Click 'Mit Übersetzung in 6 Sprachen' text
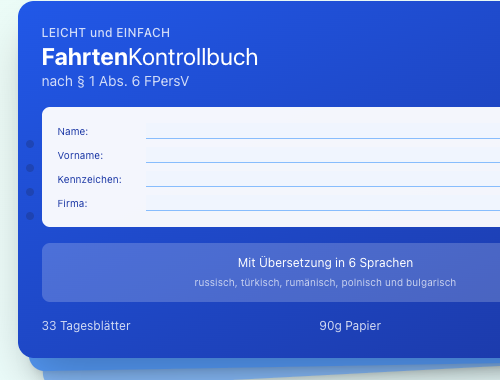 pos(325,263)
